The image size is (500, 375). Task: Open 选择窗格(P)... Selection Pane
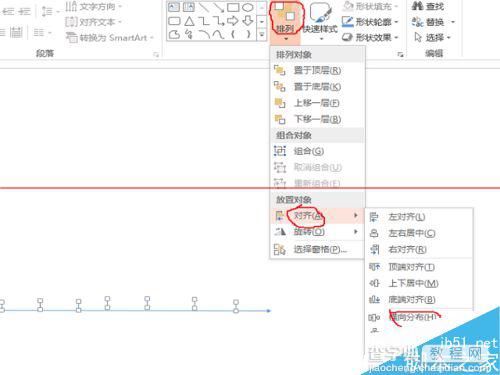click(x=317, y=249)
